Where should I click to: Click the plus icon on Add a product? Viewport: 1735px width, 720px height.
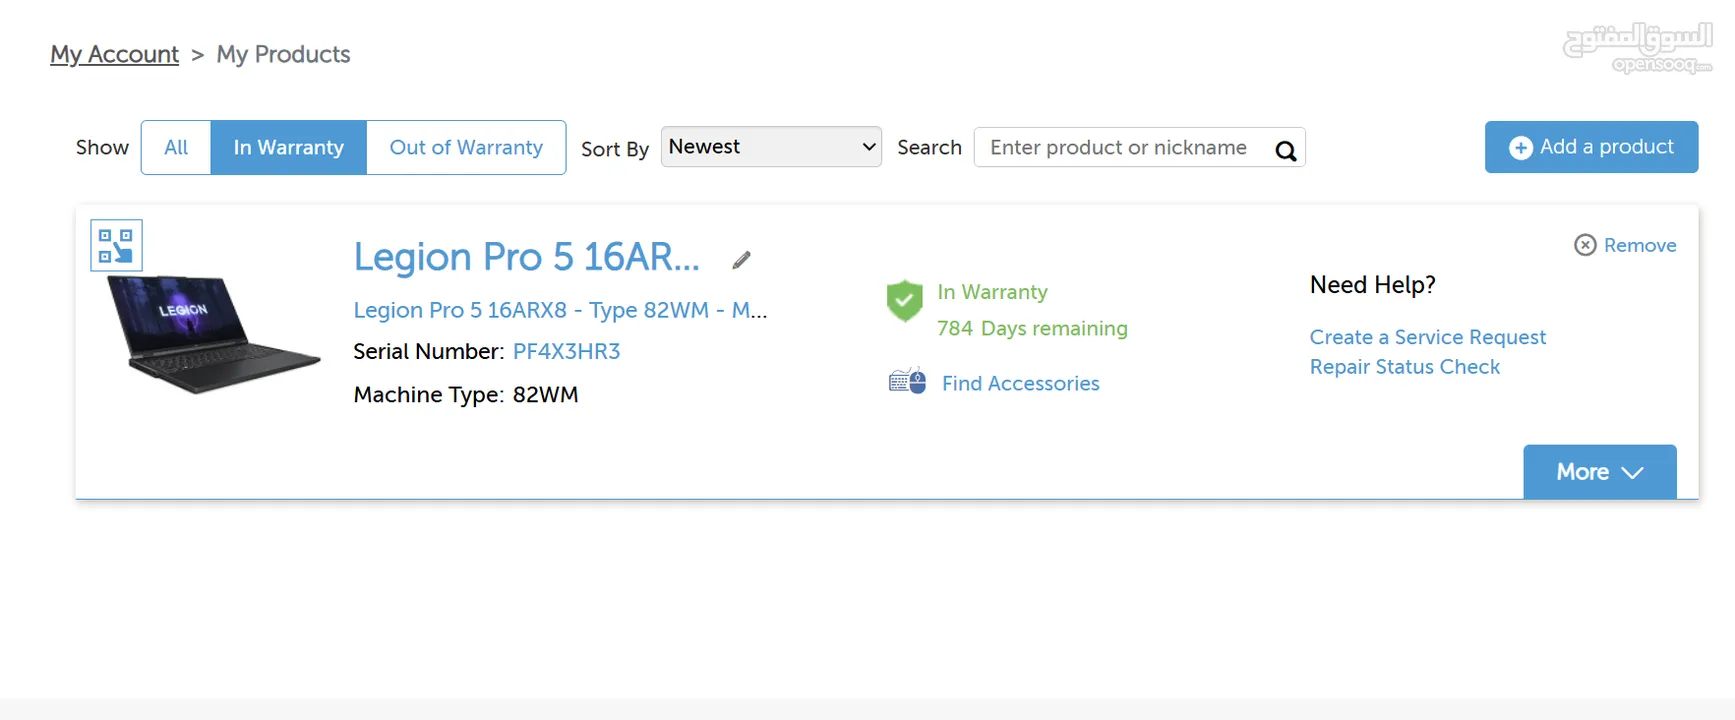tap(1520, 148)
